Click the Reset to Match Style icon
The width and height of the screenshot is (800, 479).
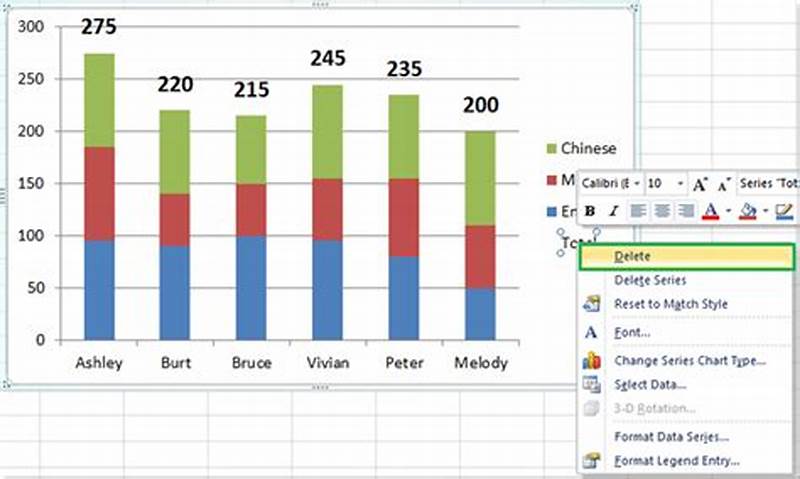pos(591,304)
